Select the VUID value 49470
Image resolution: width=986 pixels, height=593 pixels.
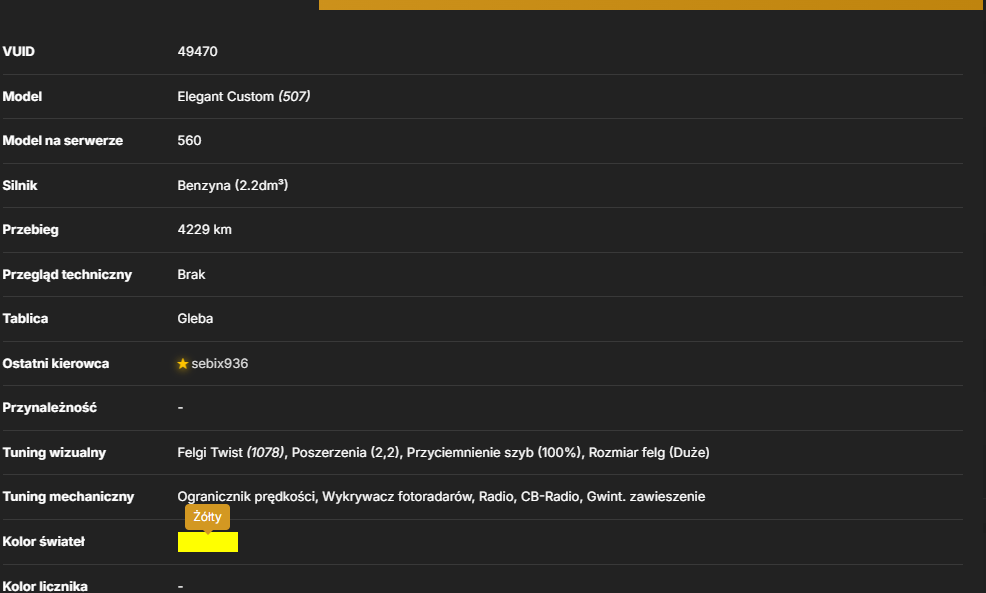tap(197, 52)
